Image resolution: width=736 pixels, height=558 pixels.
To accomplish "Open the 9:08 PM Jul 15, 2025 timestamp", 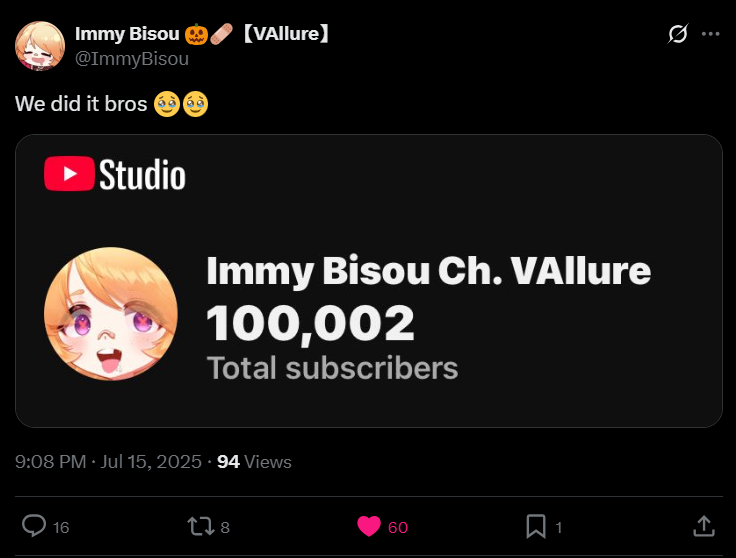I will click(x=107, y=462).
